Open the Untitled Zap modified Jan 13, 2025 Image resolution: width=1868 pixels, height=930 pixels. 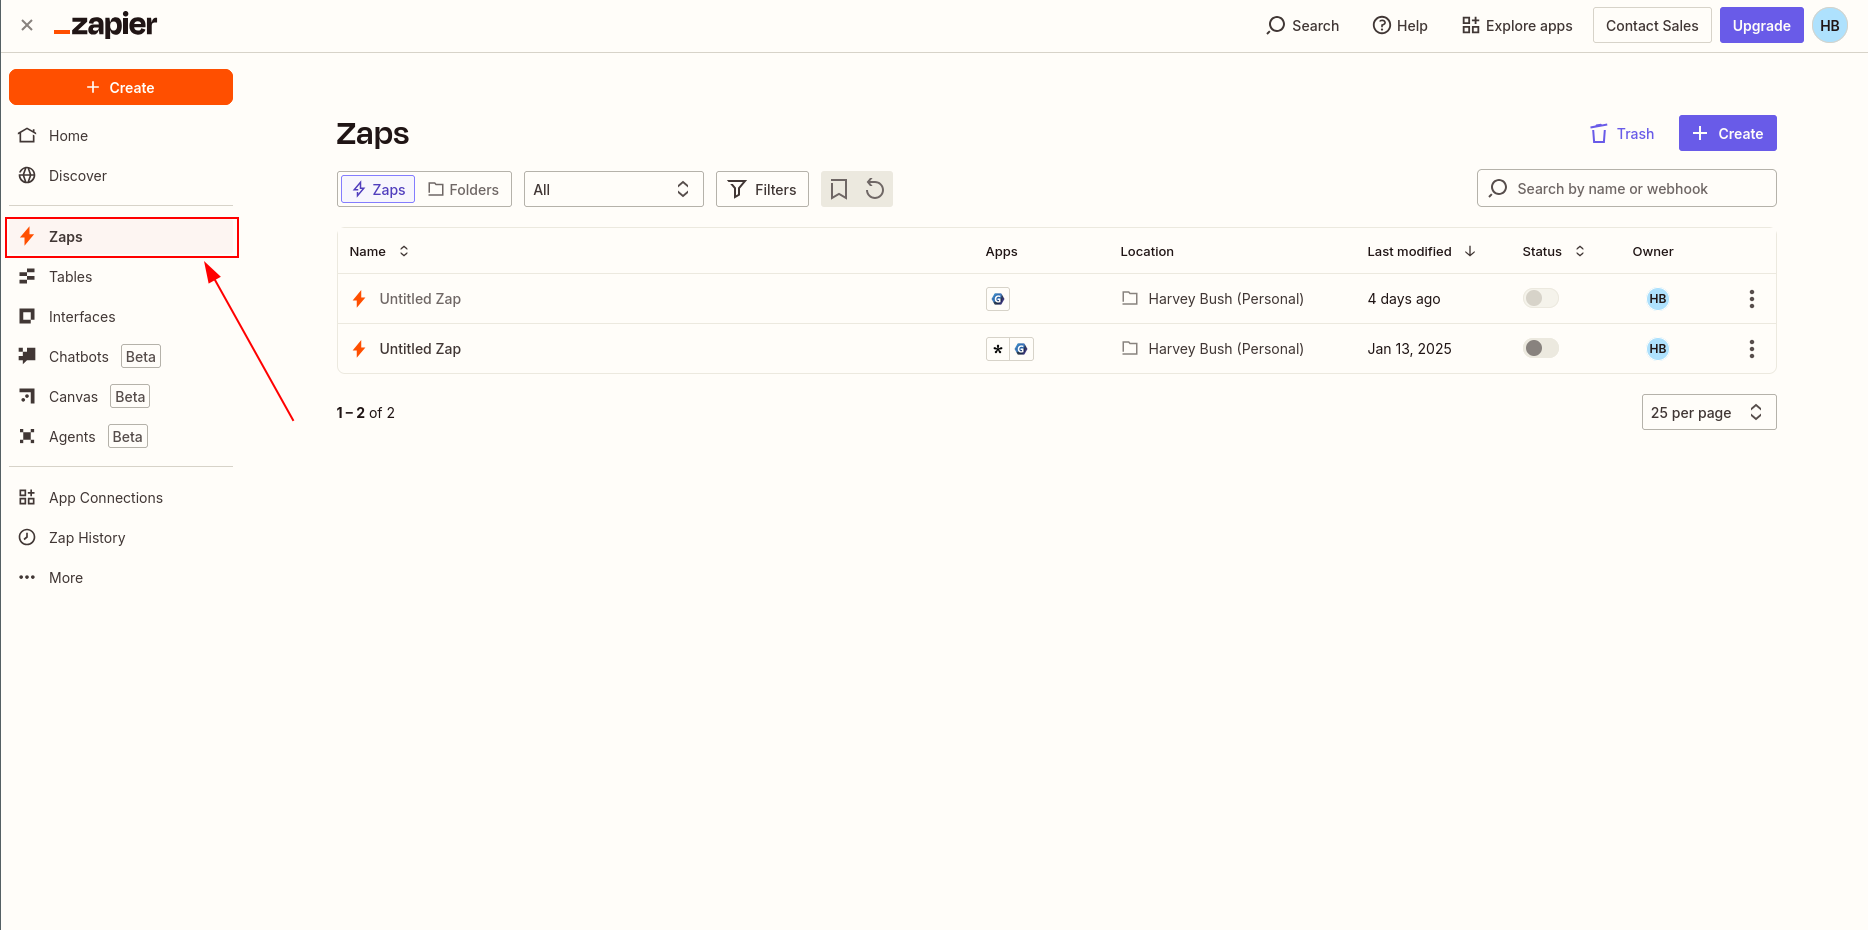click(x=420, y=349)
